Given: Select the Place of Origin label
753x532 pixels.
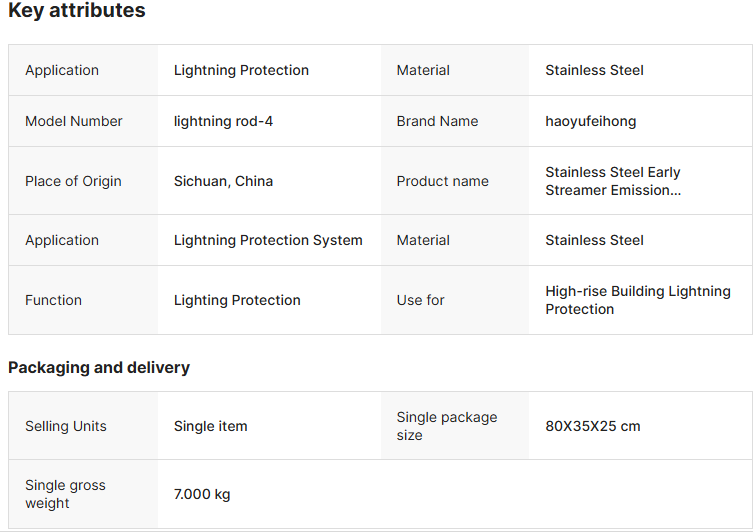Looking at the screenshot, I should pyautogui.click(x=73, y=181).
